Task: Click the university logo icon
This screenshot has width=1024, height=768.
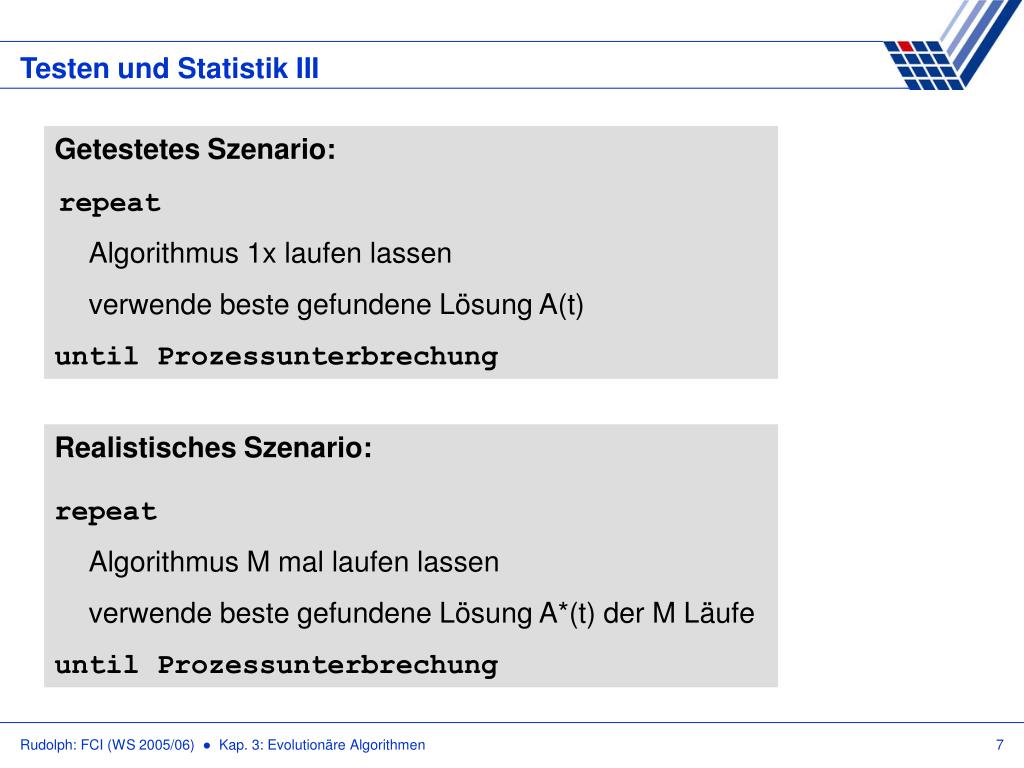Action: (x=952, y=44)
